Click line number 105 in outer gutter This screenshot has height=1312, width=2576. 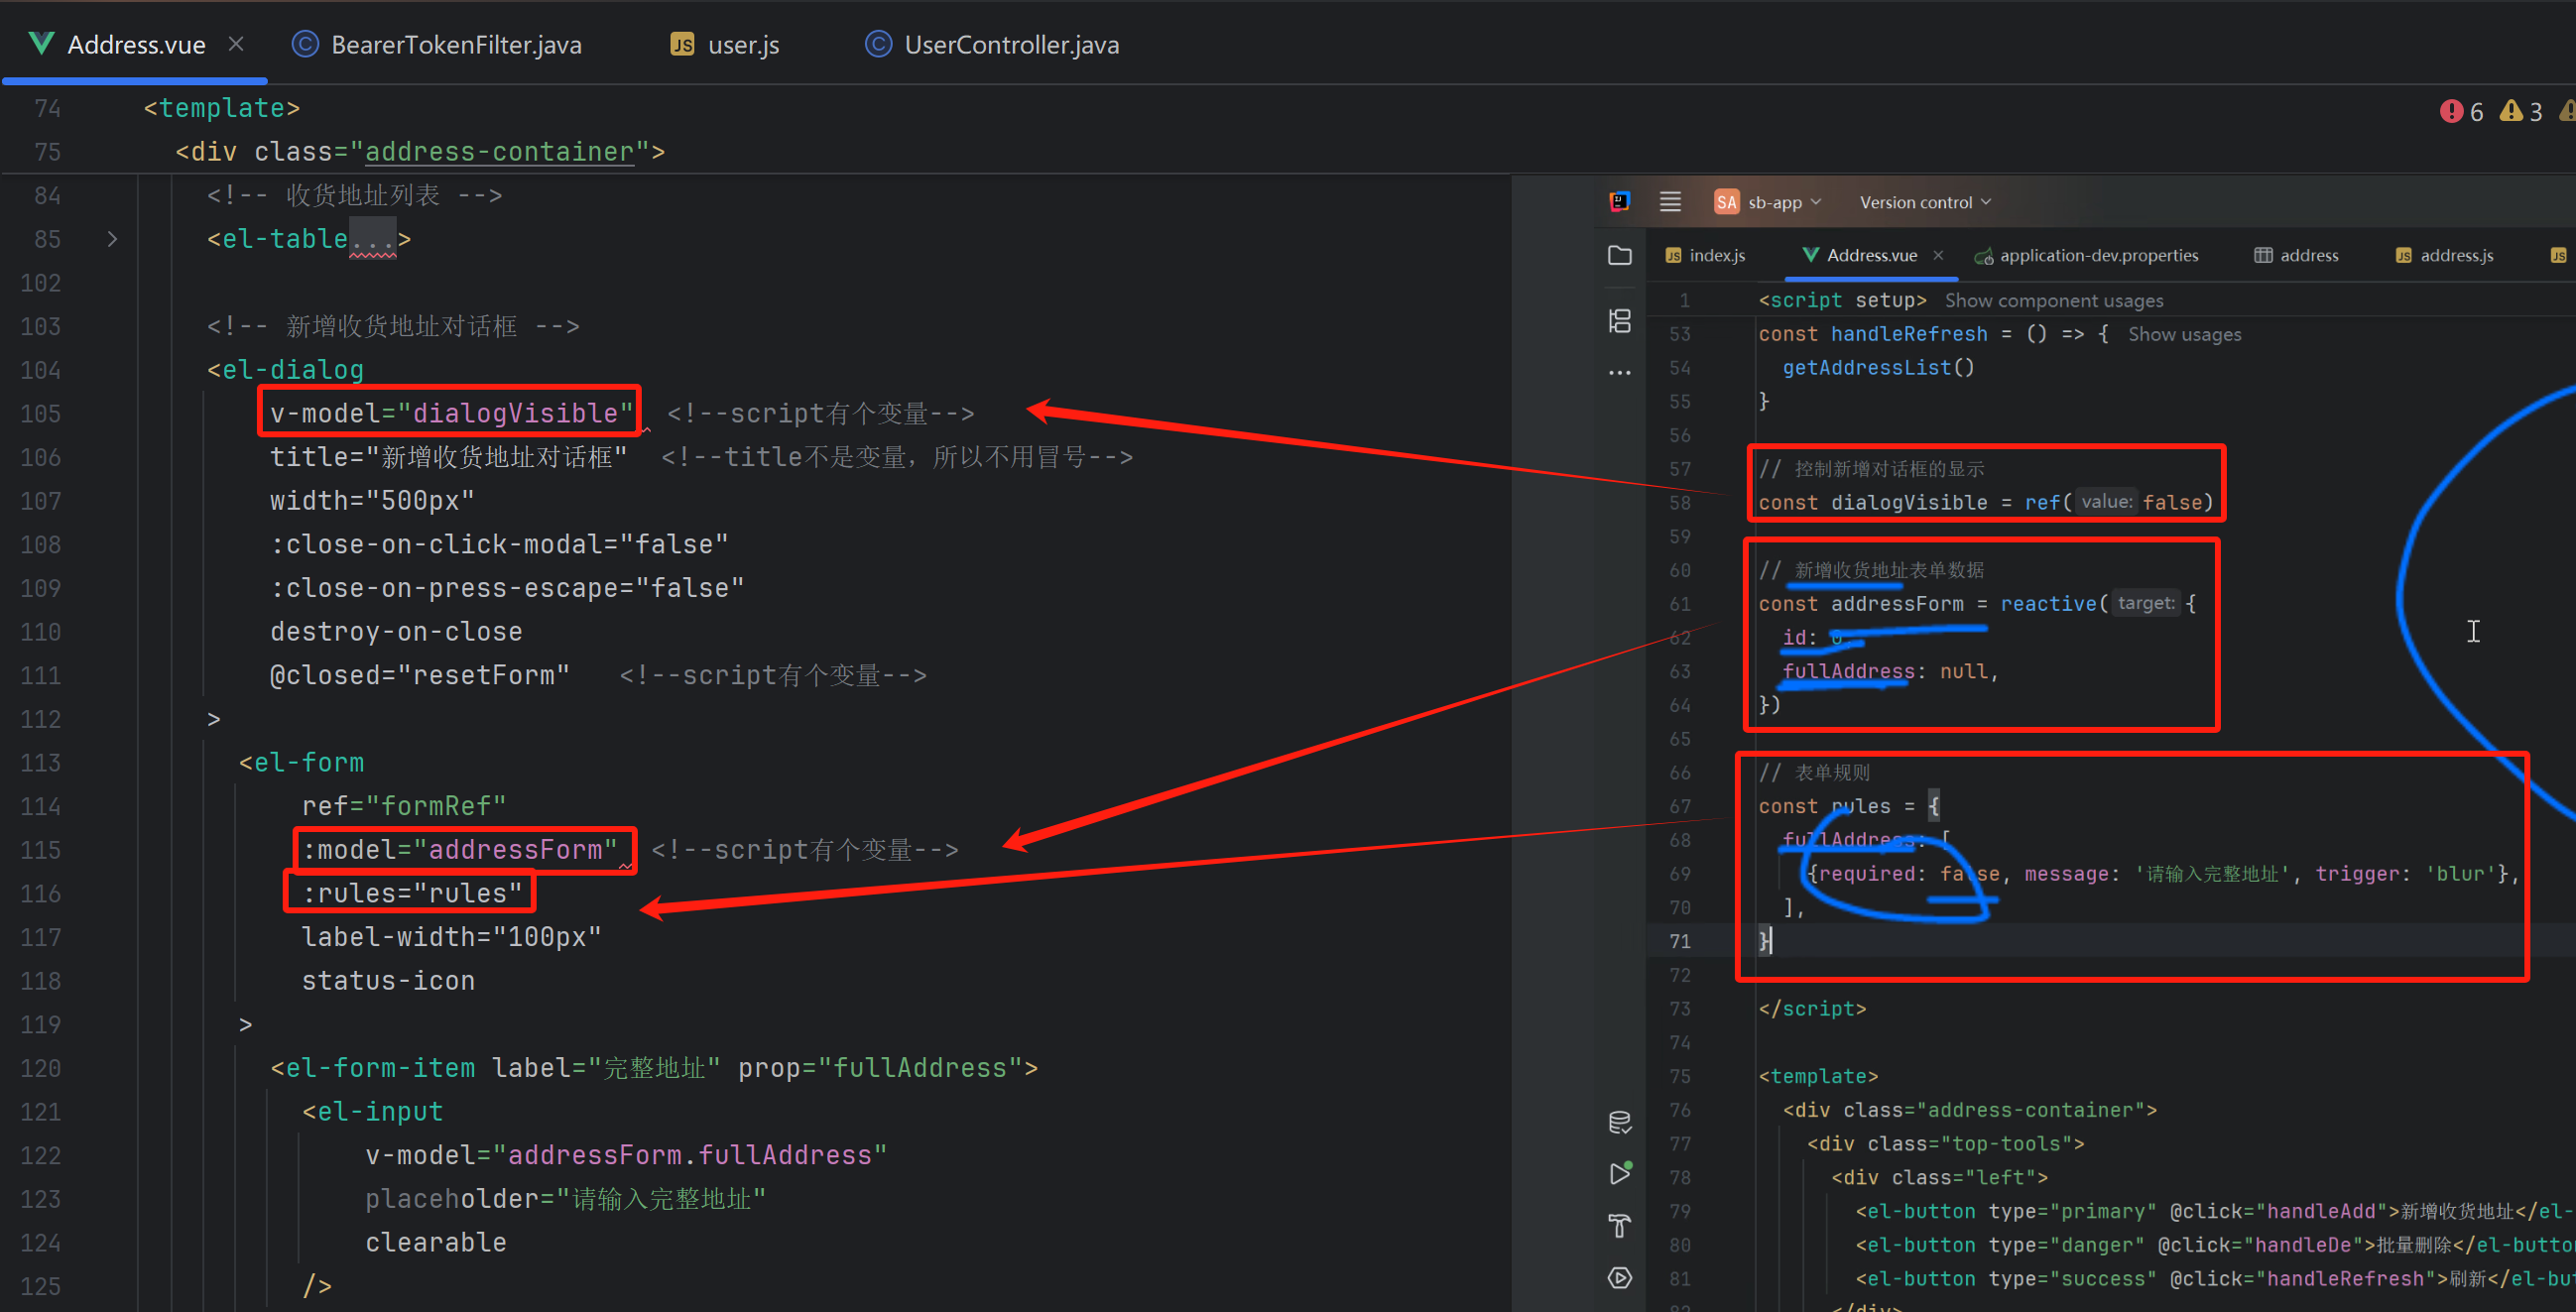coord(40,413)
